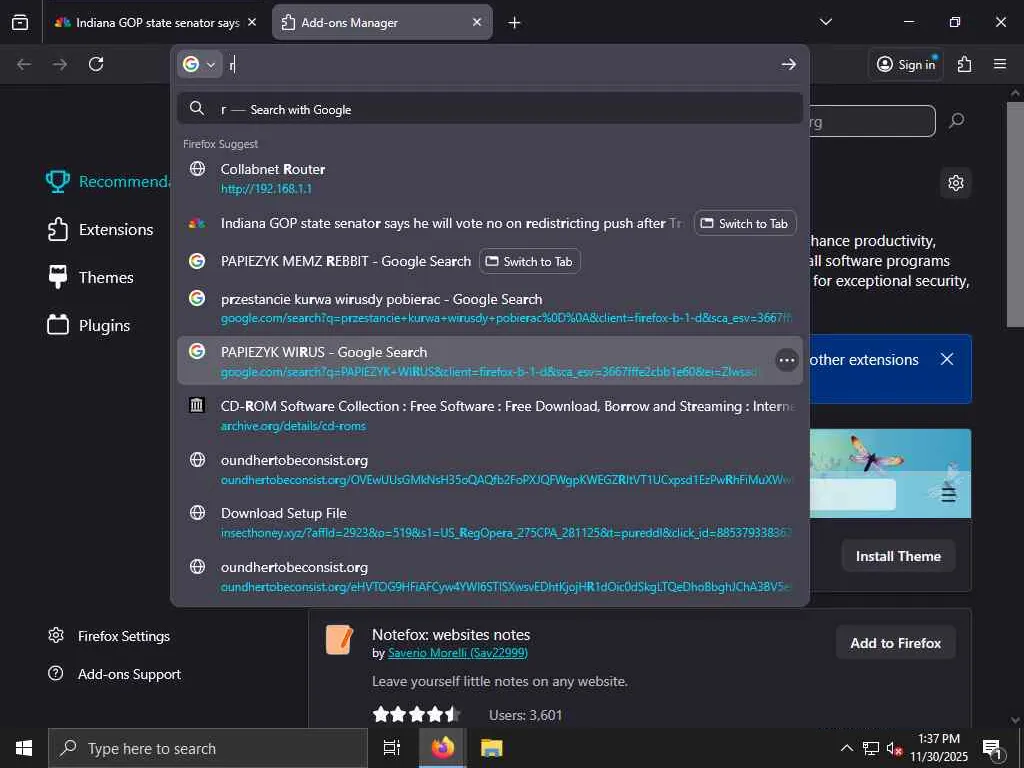Click in the address bar text field
The image size is (1024, 768).
(x=500, y=64)
